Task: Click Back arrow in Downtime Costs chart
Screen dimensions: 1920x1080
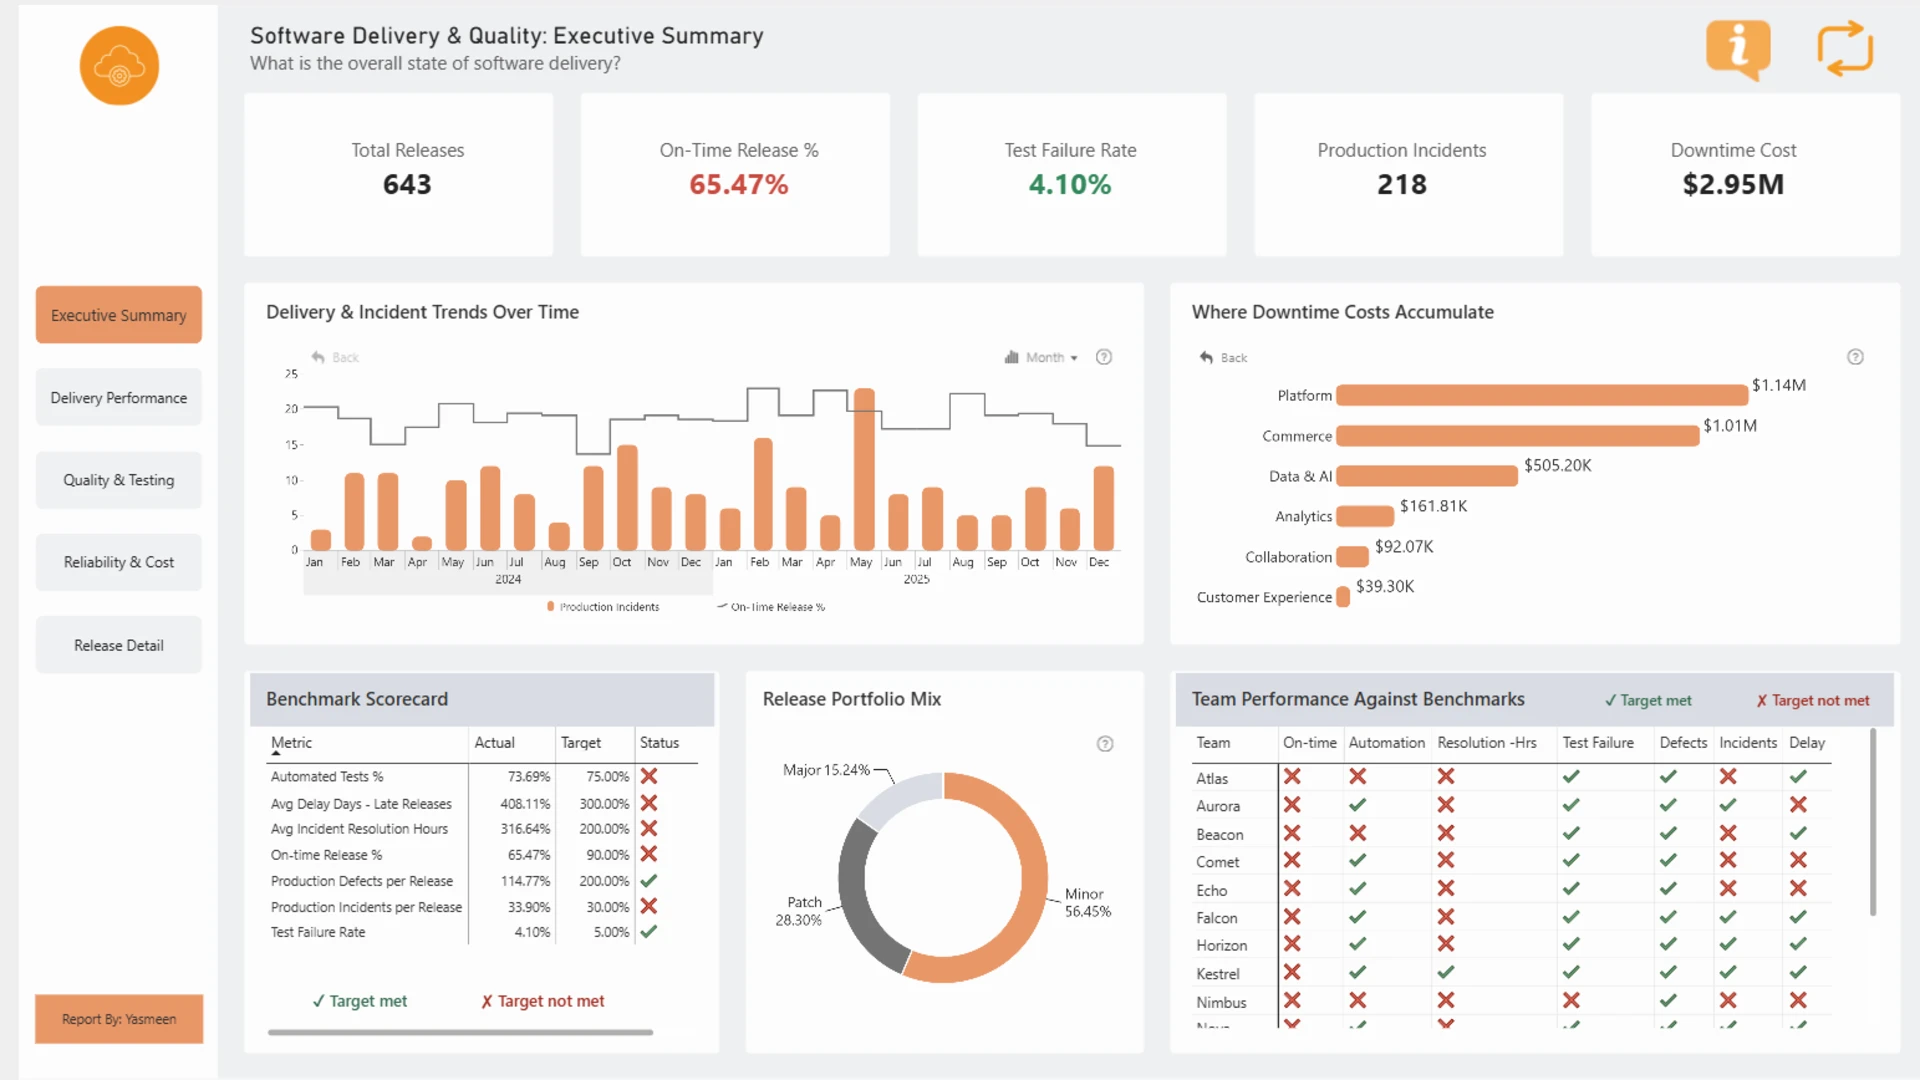Action: 1206,357
